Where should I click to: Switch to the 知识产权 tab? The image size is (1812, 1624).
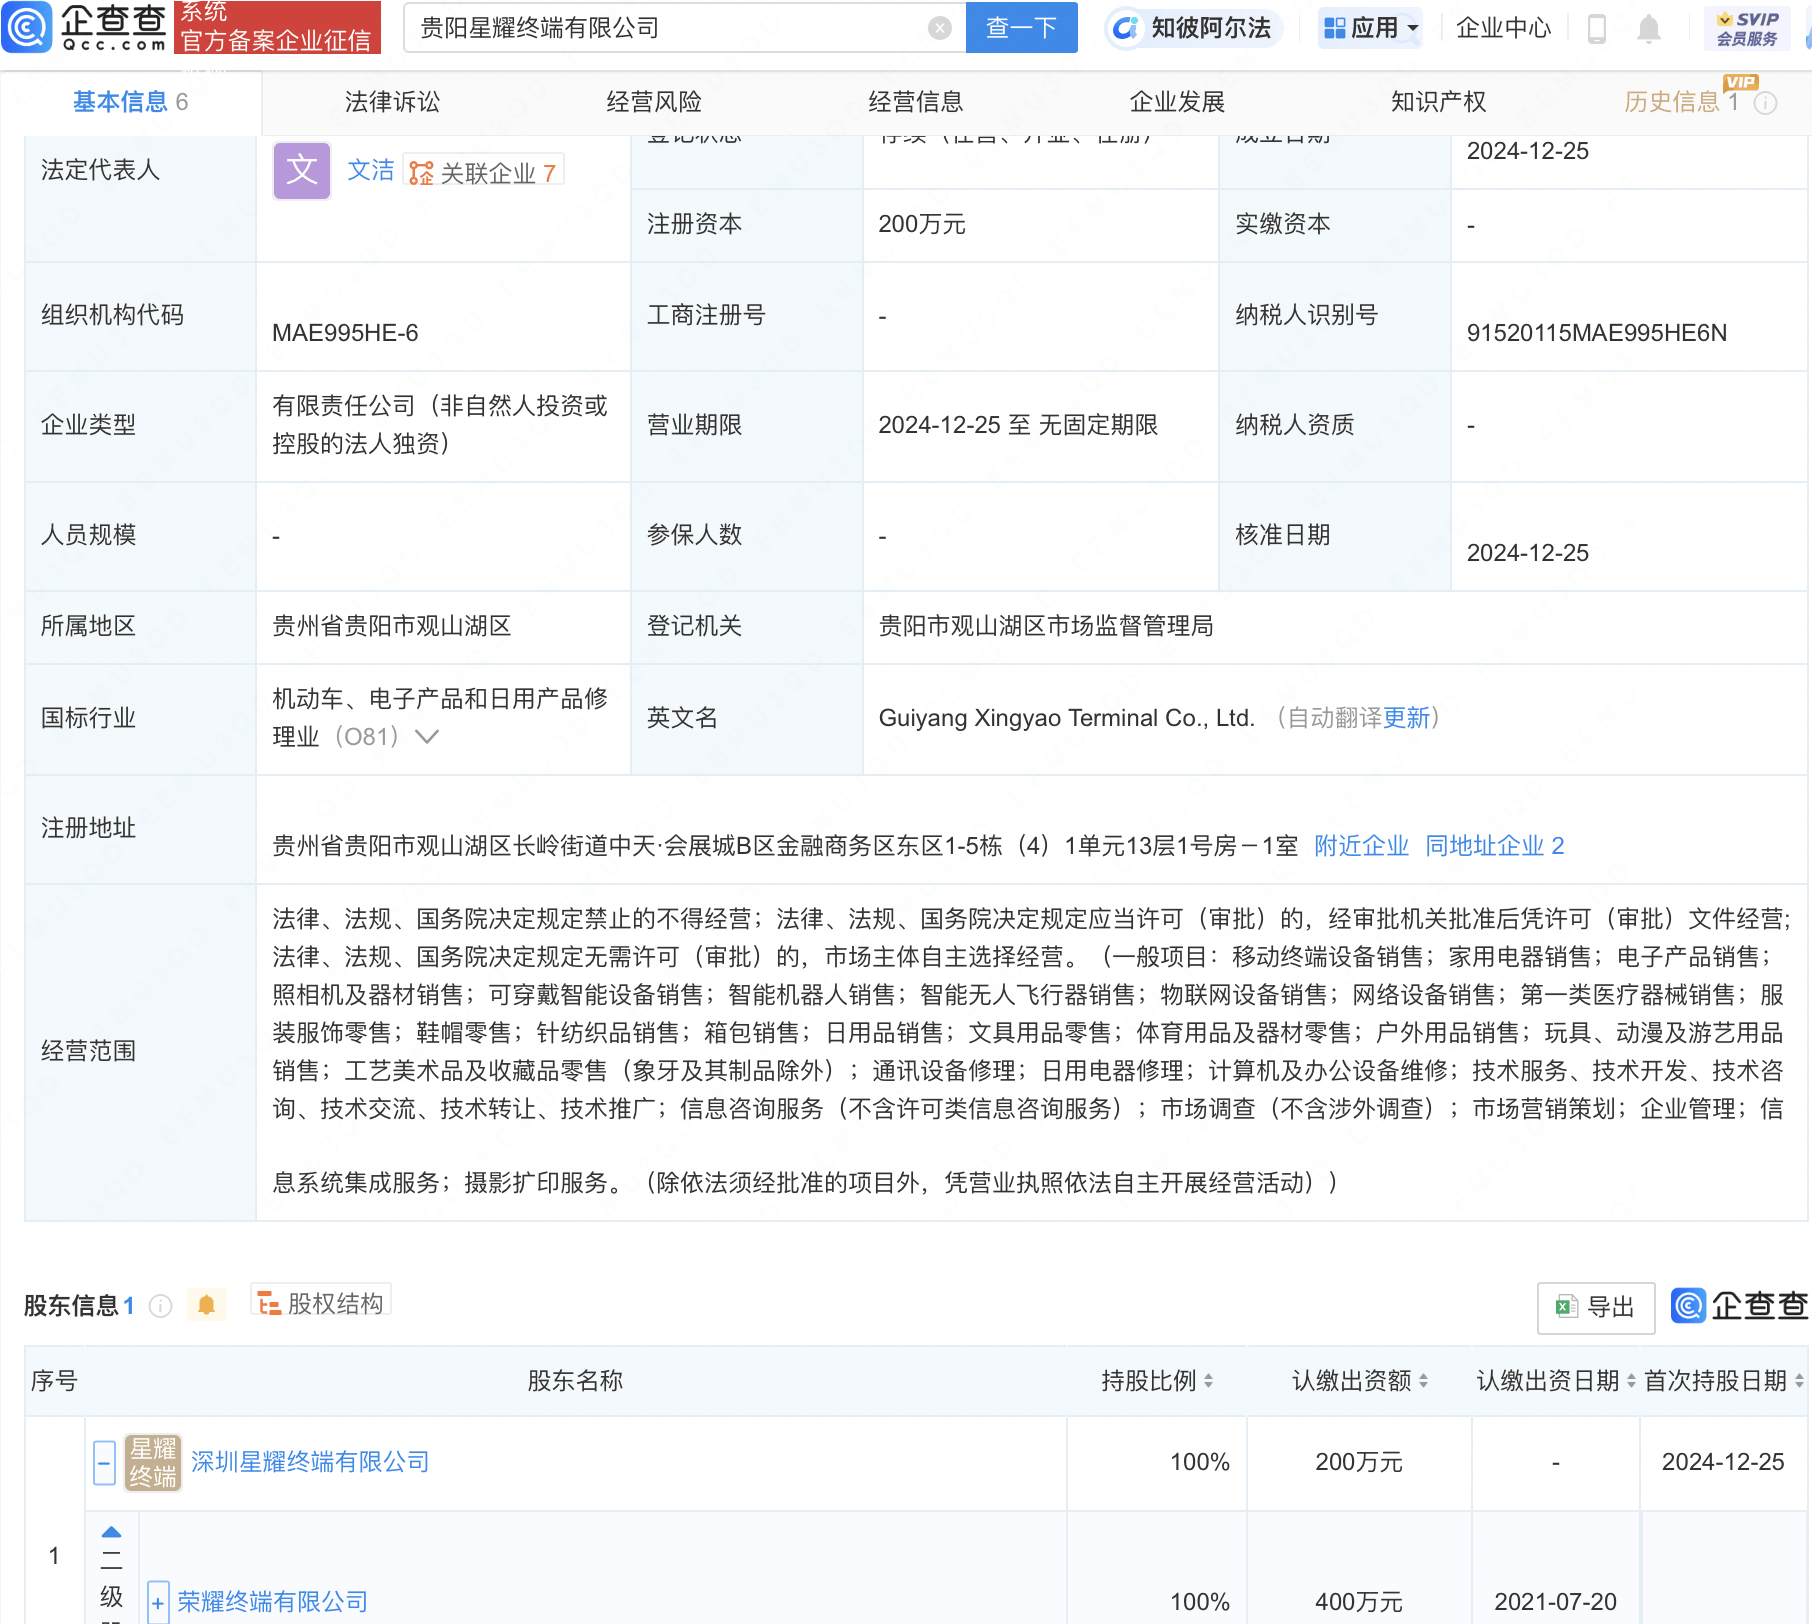1437,101
